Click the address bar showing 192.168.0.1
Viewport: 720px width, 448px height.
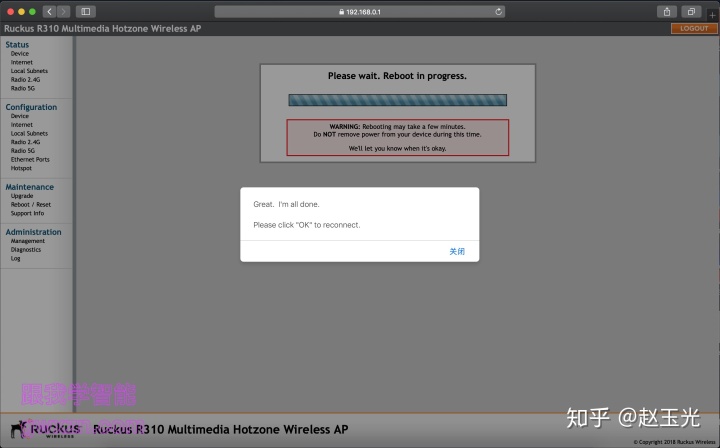[360, 12]
